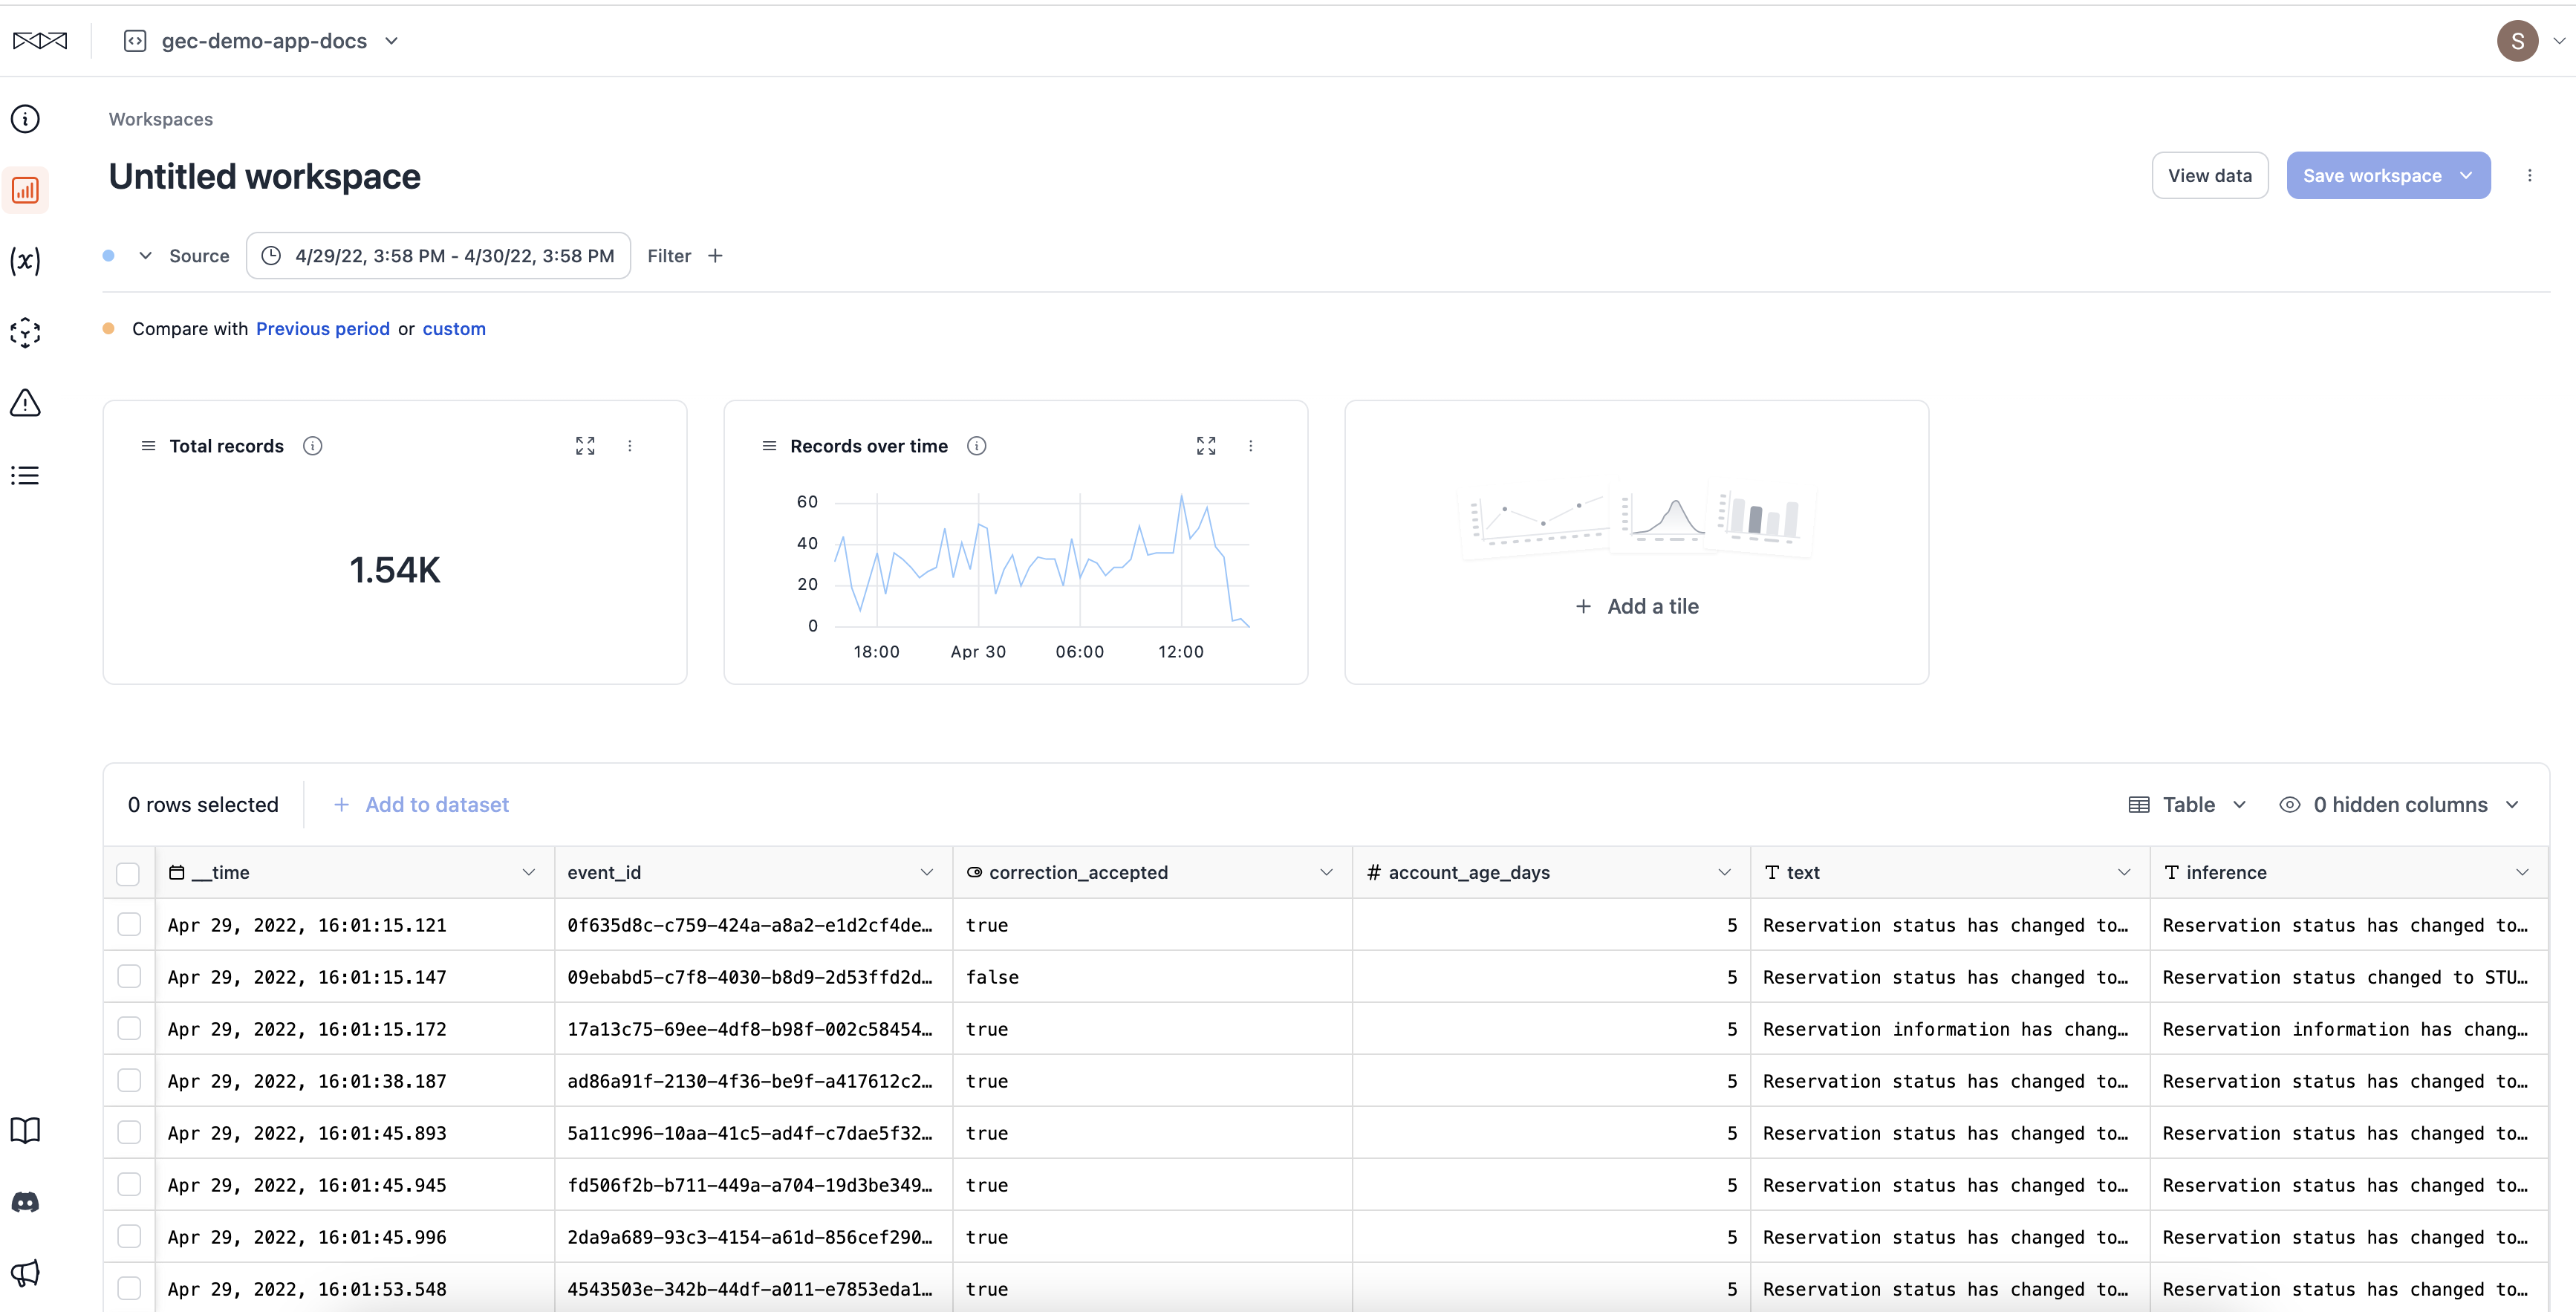
Task: Open the gec-demo-app-docs project dropdown
Action: [264, 41]
